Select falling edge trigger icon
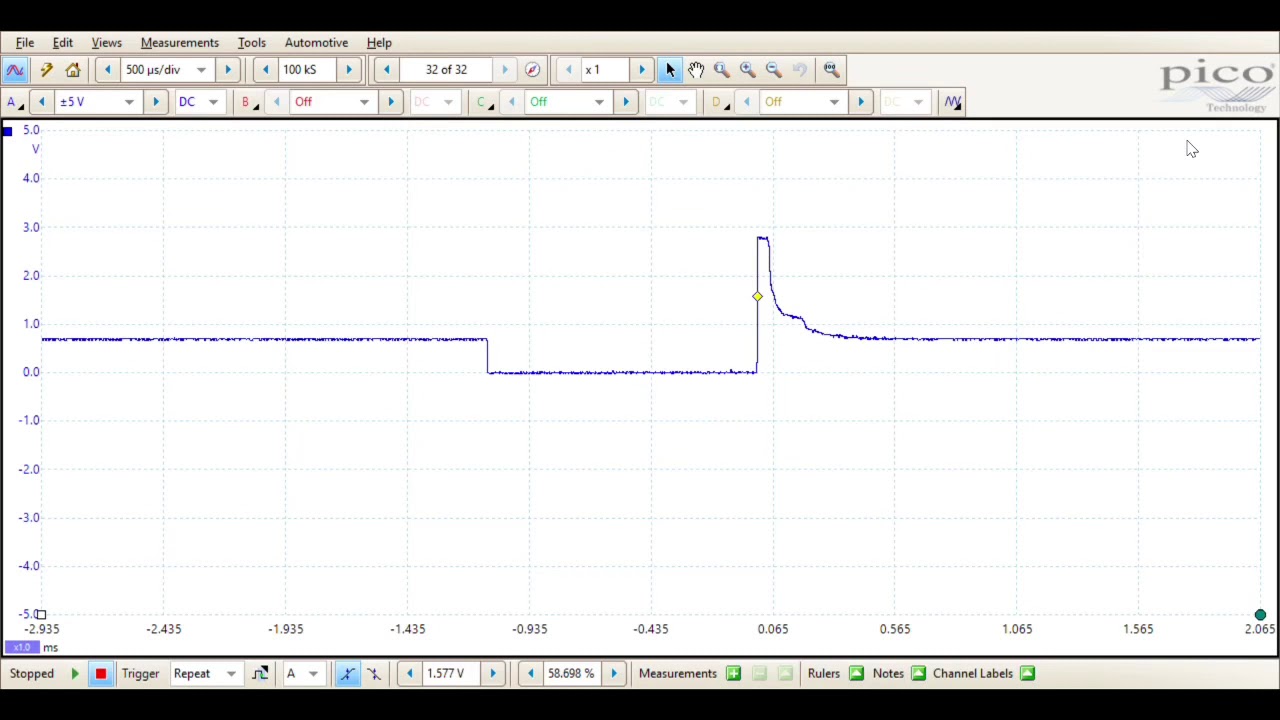 pyautogui.click(x=374, y=674)
